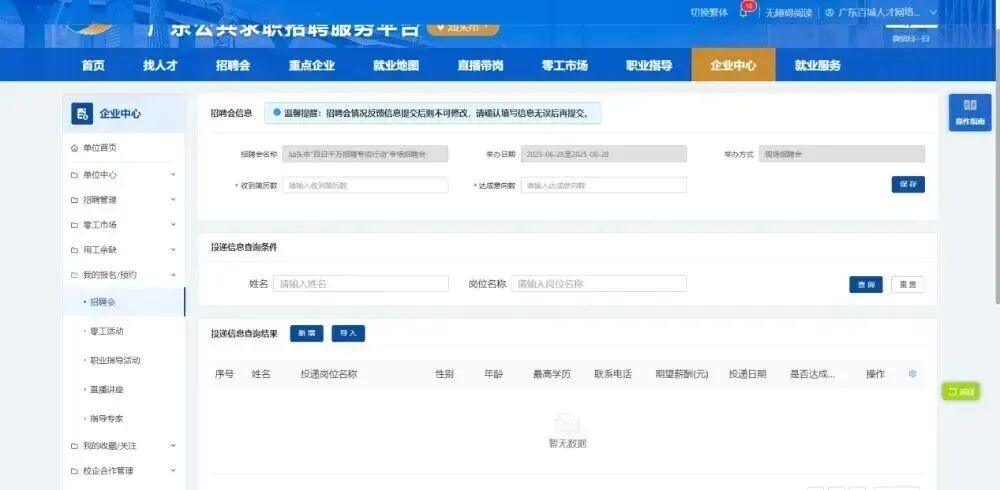Click the user avatar icon beside 广东百城人才网络
Image resolution: width=1000 pixels, height=490 pixels.
pyautogui.click(x=830, y=12)
